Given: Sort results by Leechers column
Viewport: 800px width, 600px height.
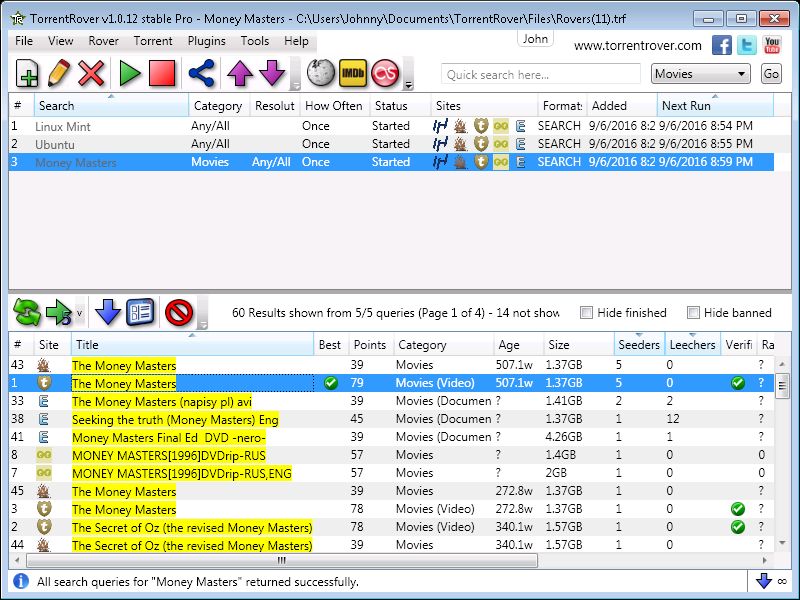Looking at the screenshot, I should [x=692, y=345].
